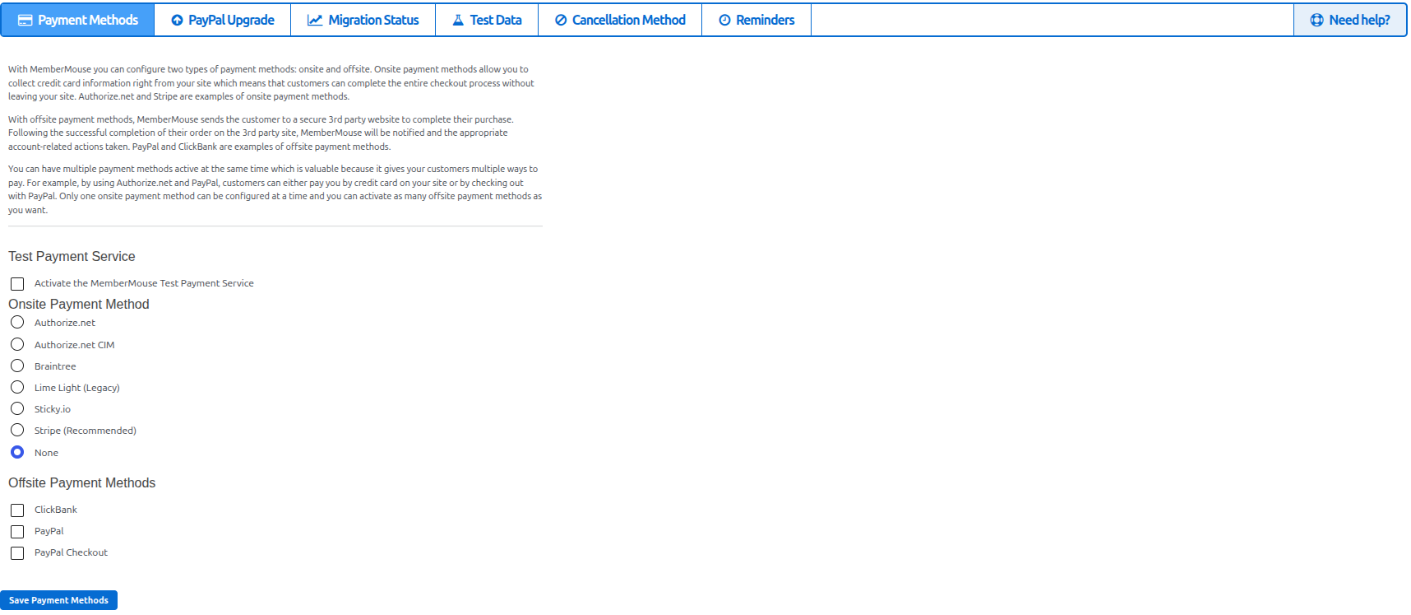Select the Cancellation Method tab
This screenshot has height=615, width=1411.
coord(620,20)
